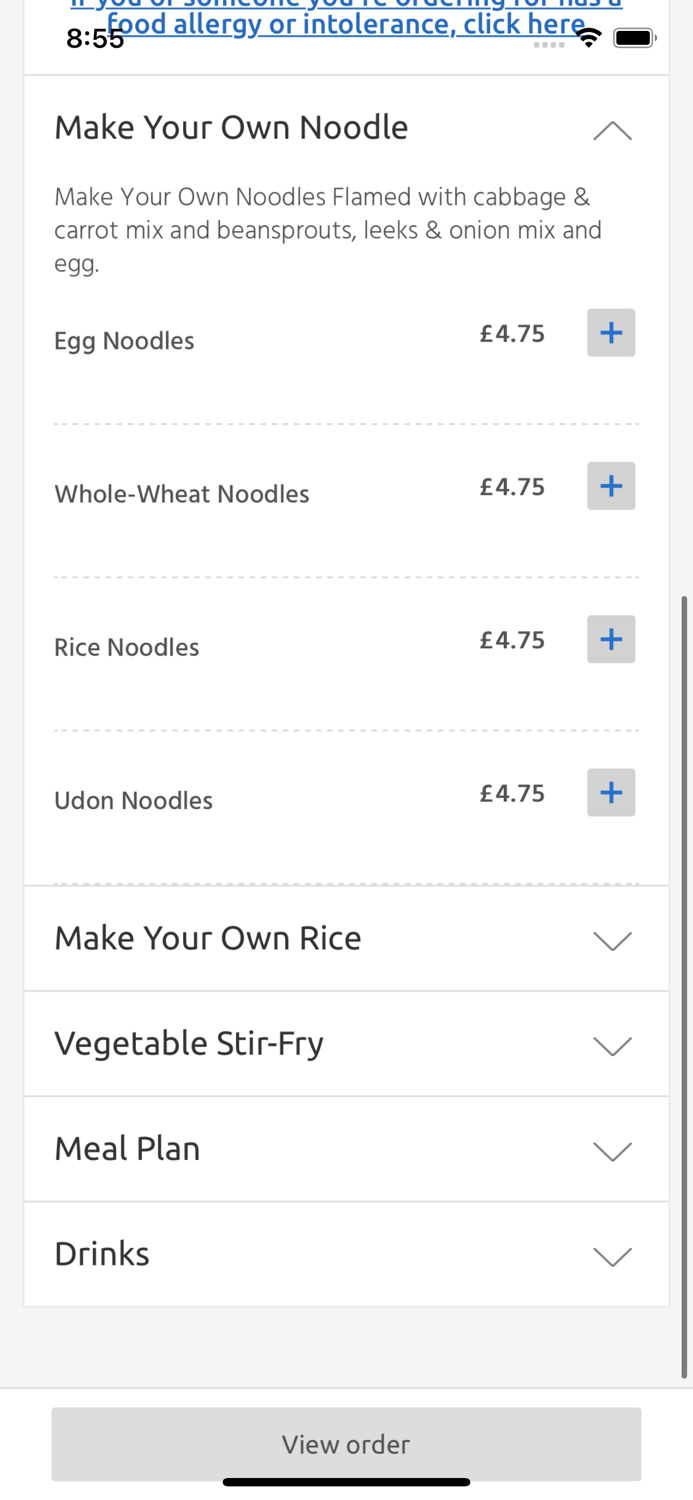This screenshot has height=1500, width=693.
Task: Add Udon Noodles with plus icon
Action: 611,792
